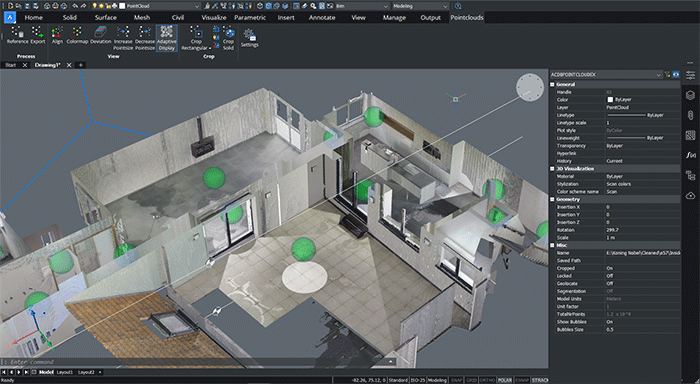
Task: Toggle SNAP in the status bar
Action: pyautogui.click(x=456, y=380)
